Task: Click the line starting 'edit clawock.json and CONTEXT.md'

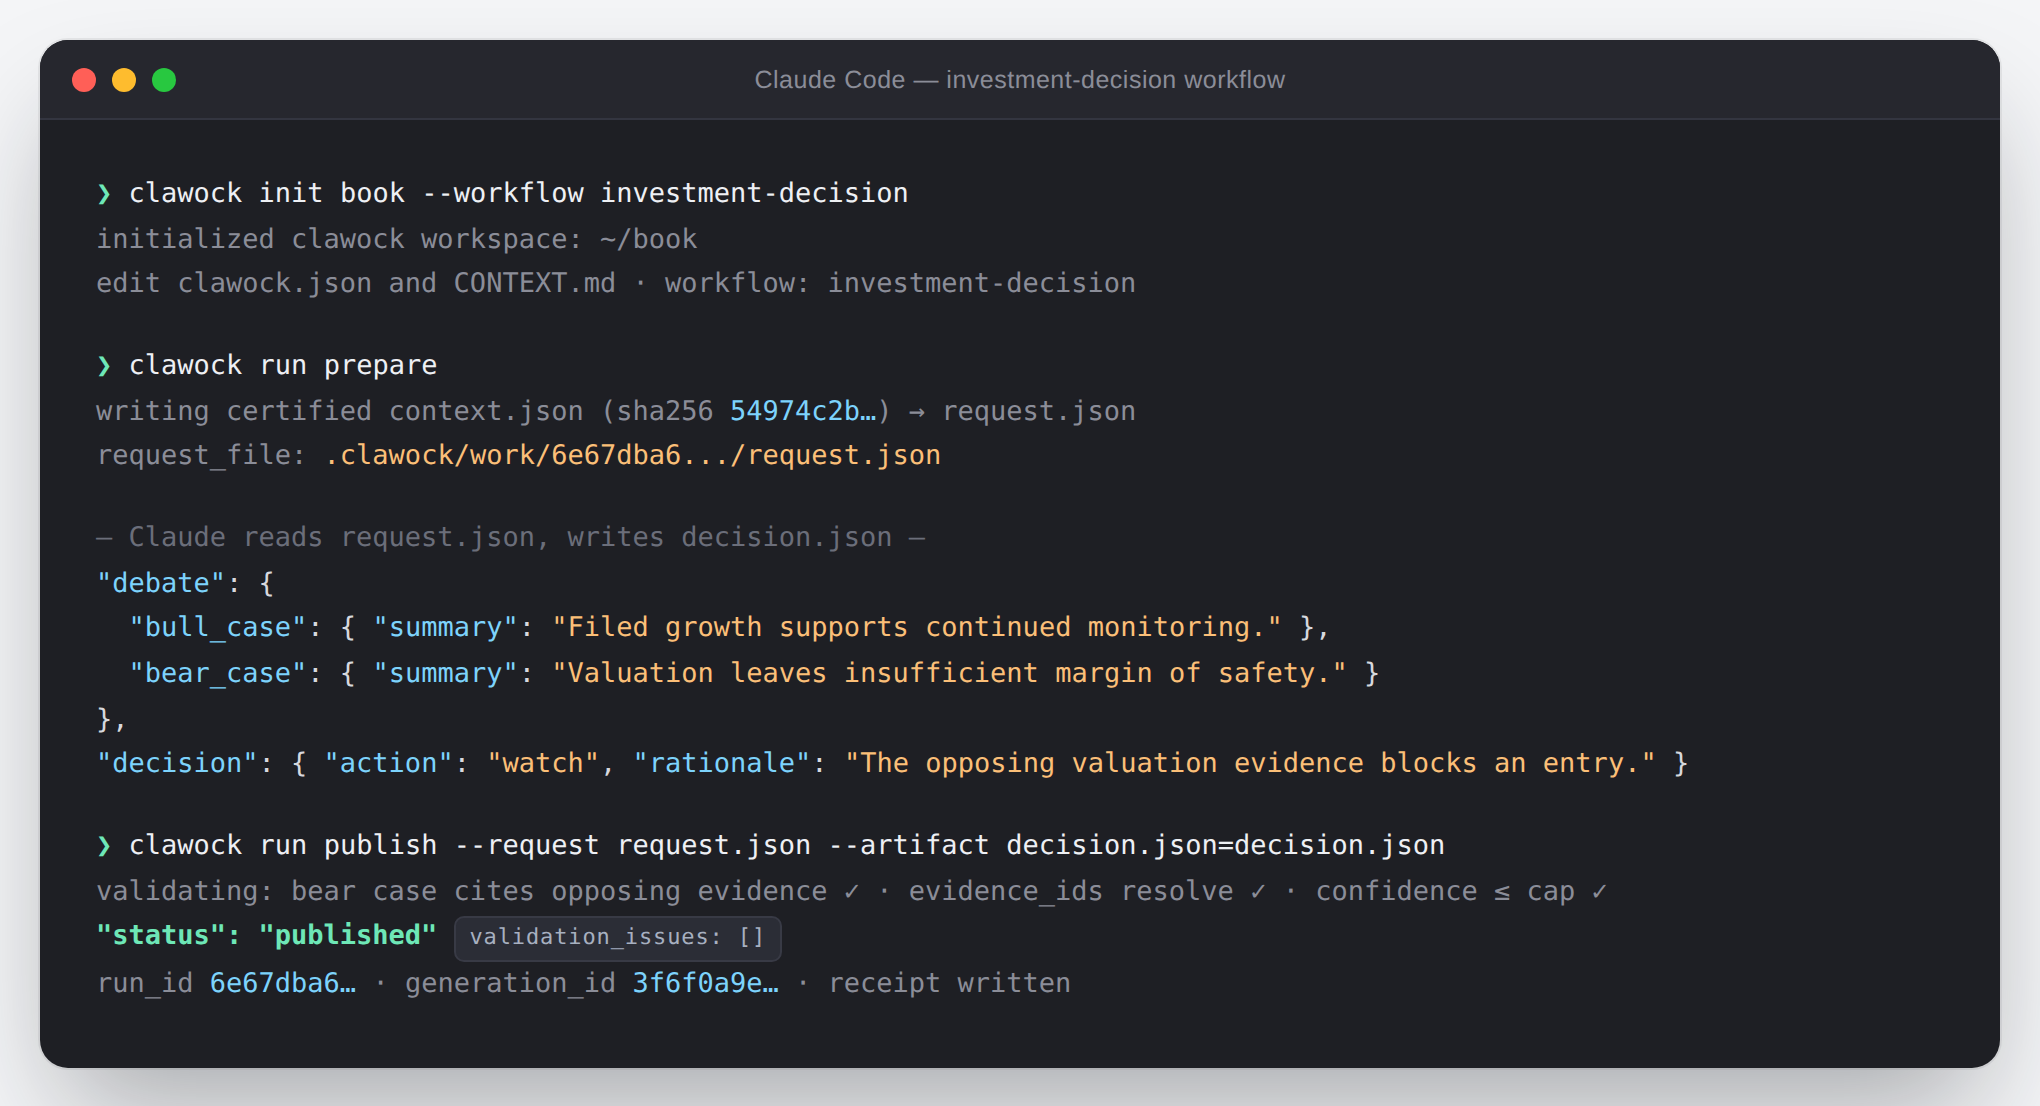Action: point(616,283)
